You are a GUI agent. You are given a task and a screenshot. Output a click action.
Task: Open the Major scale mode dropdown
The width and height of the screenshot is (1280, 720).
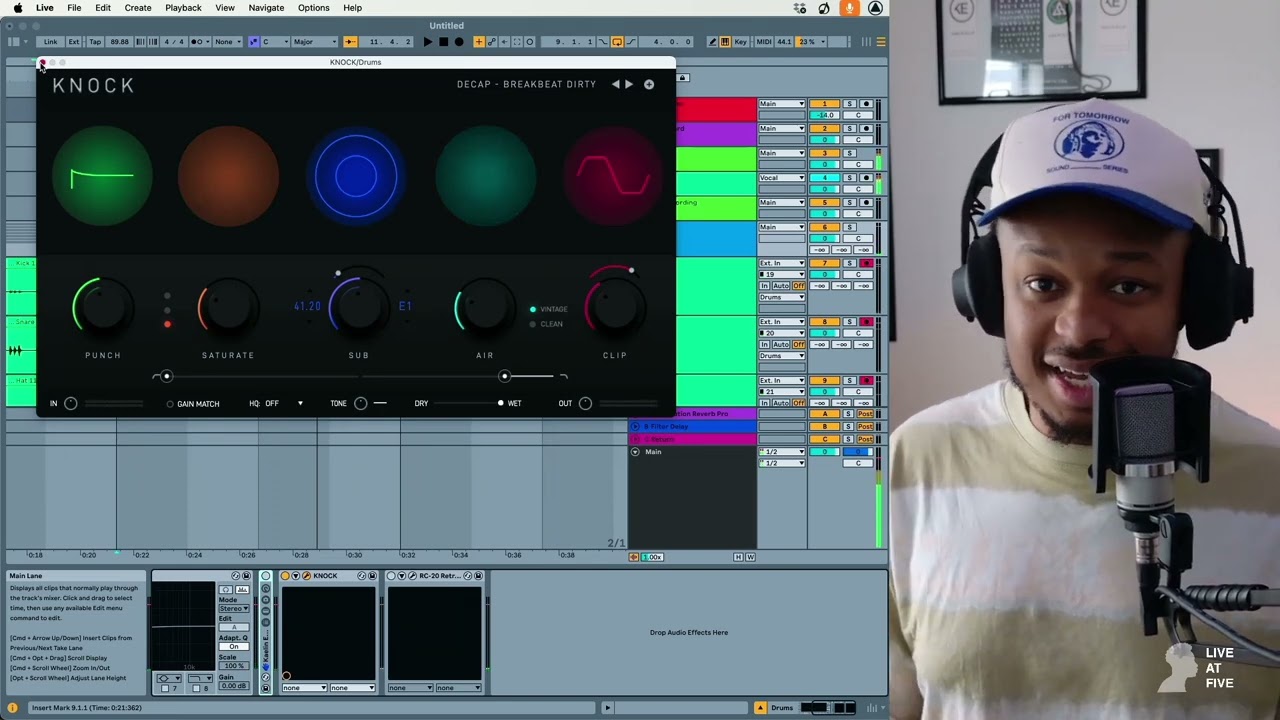coord(315,42)
